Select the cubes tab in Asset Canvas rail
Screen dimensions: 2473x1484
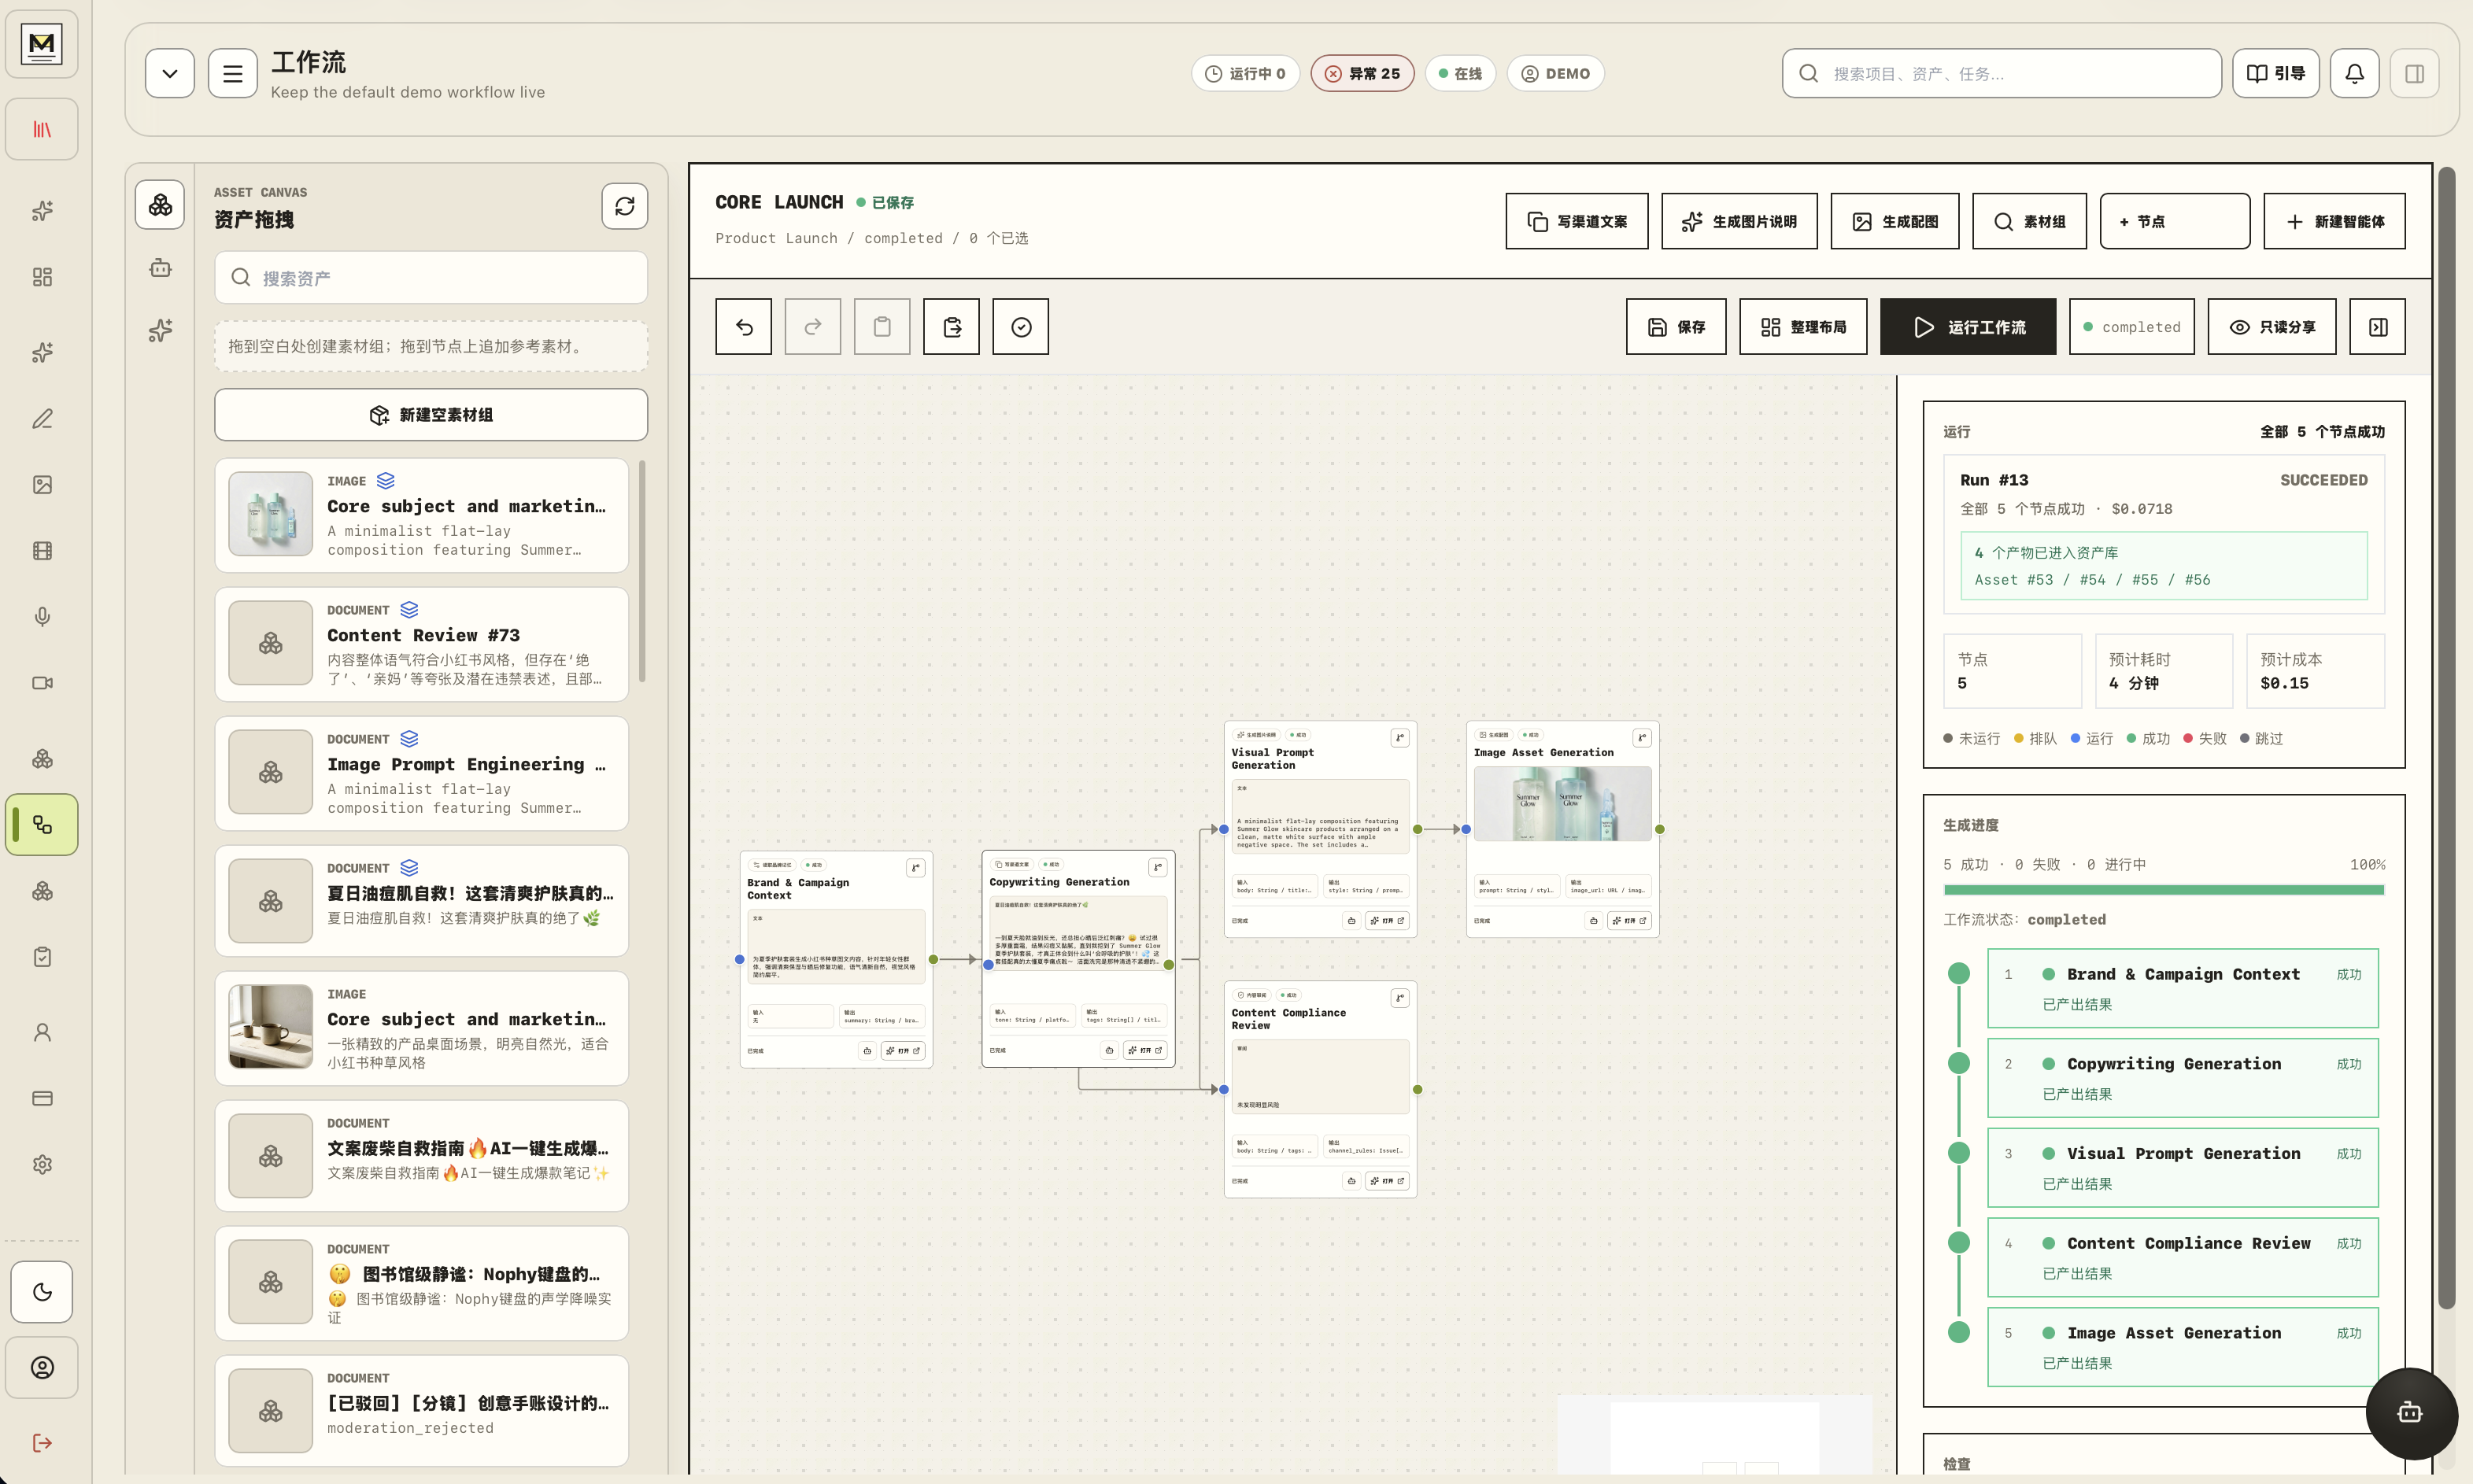click(160, 205)
